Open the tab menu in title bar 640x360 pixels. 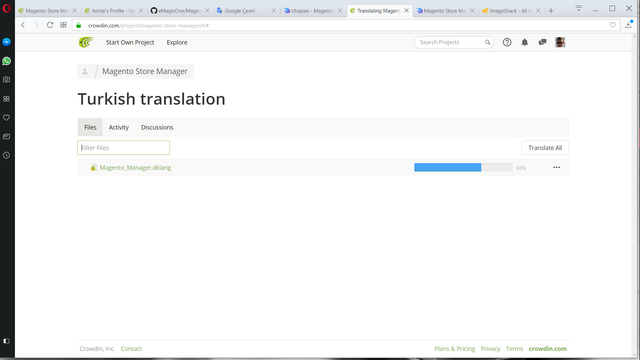578,8
